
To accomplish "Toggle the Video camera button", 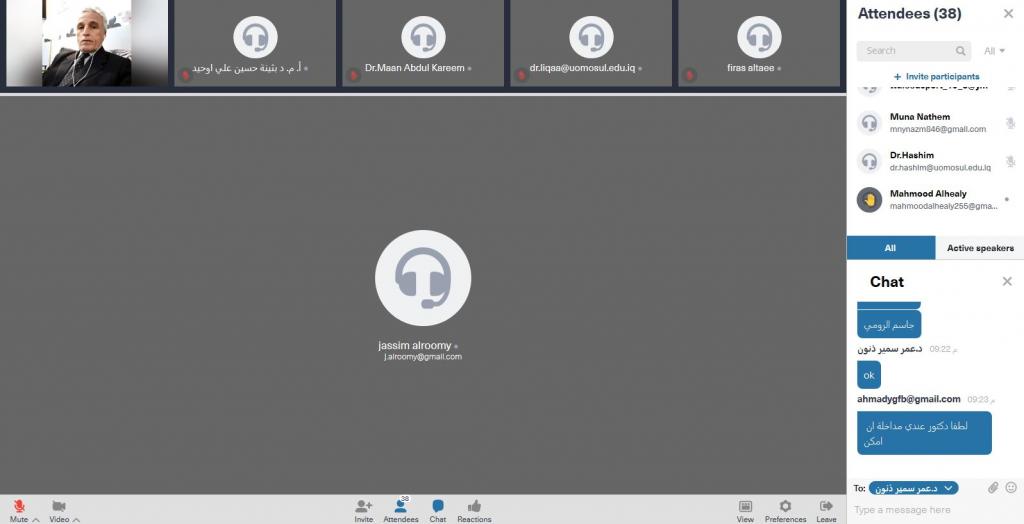I will 58,507.
